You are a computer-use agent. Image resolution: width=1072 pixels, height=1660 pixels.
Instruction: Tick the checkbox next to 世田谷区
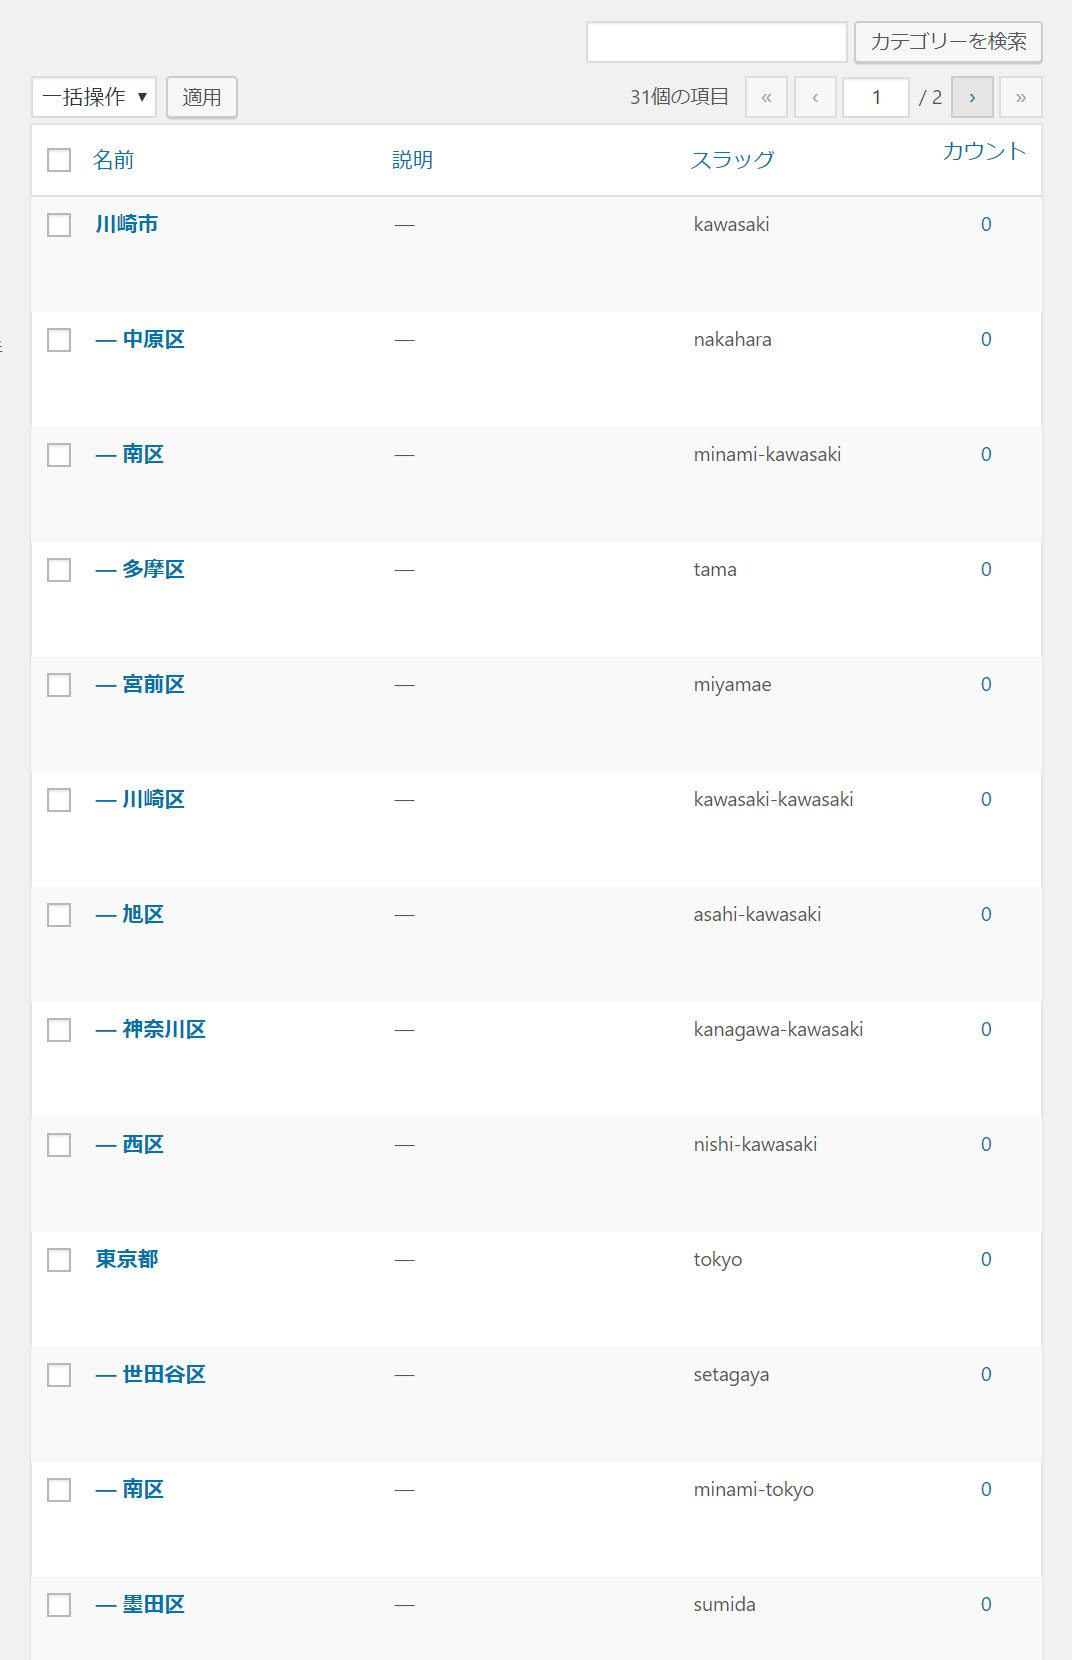(59, 1375)
